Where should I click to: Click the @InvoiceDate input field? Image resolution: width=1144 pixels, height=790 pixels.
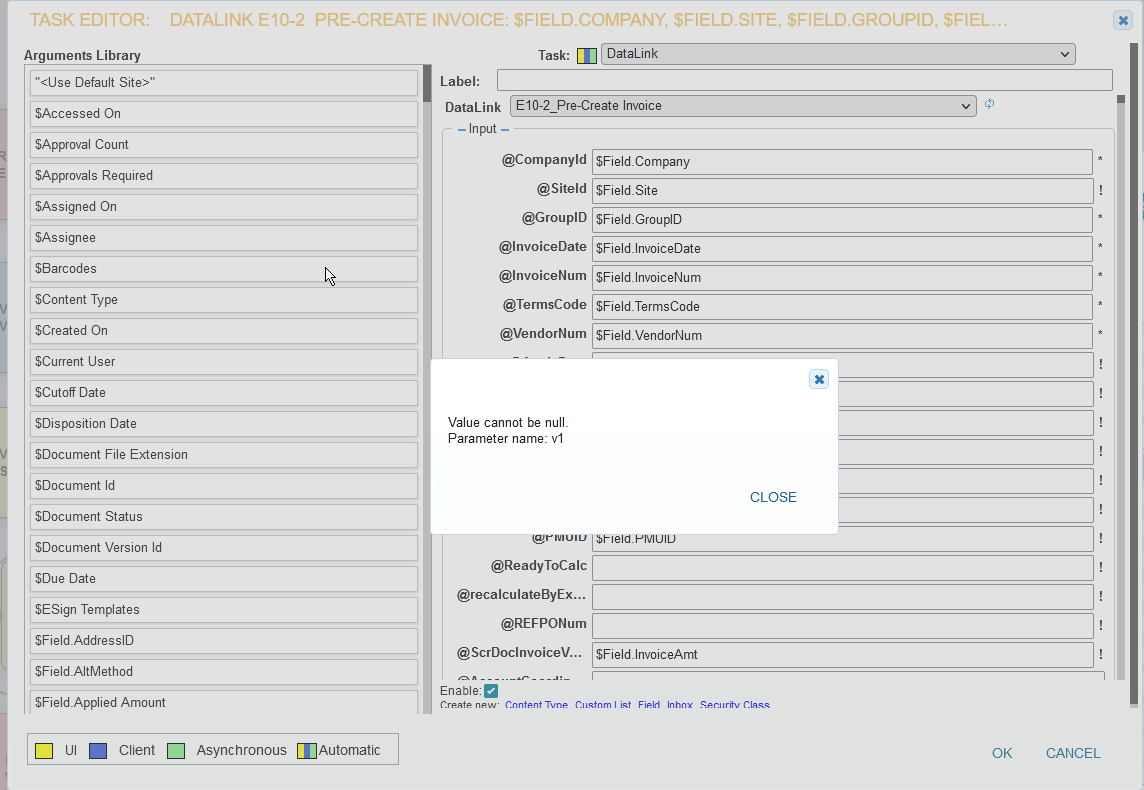[842, 249]
